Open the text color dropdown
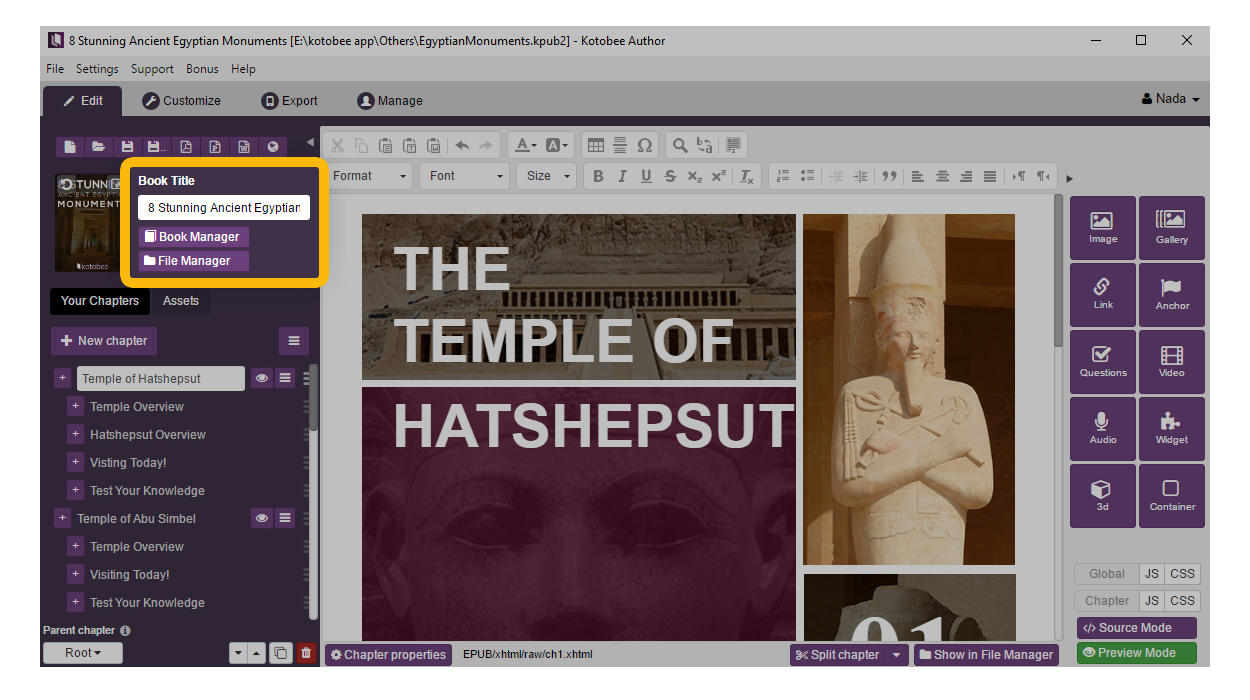1250x700 pixels. click(x=526, y=146)
